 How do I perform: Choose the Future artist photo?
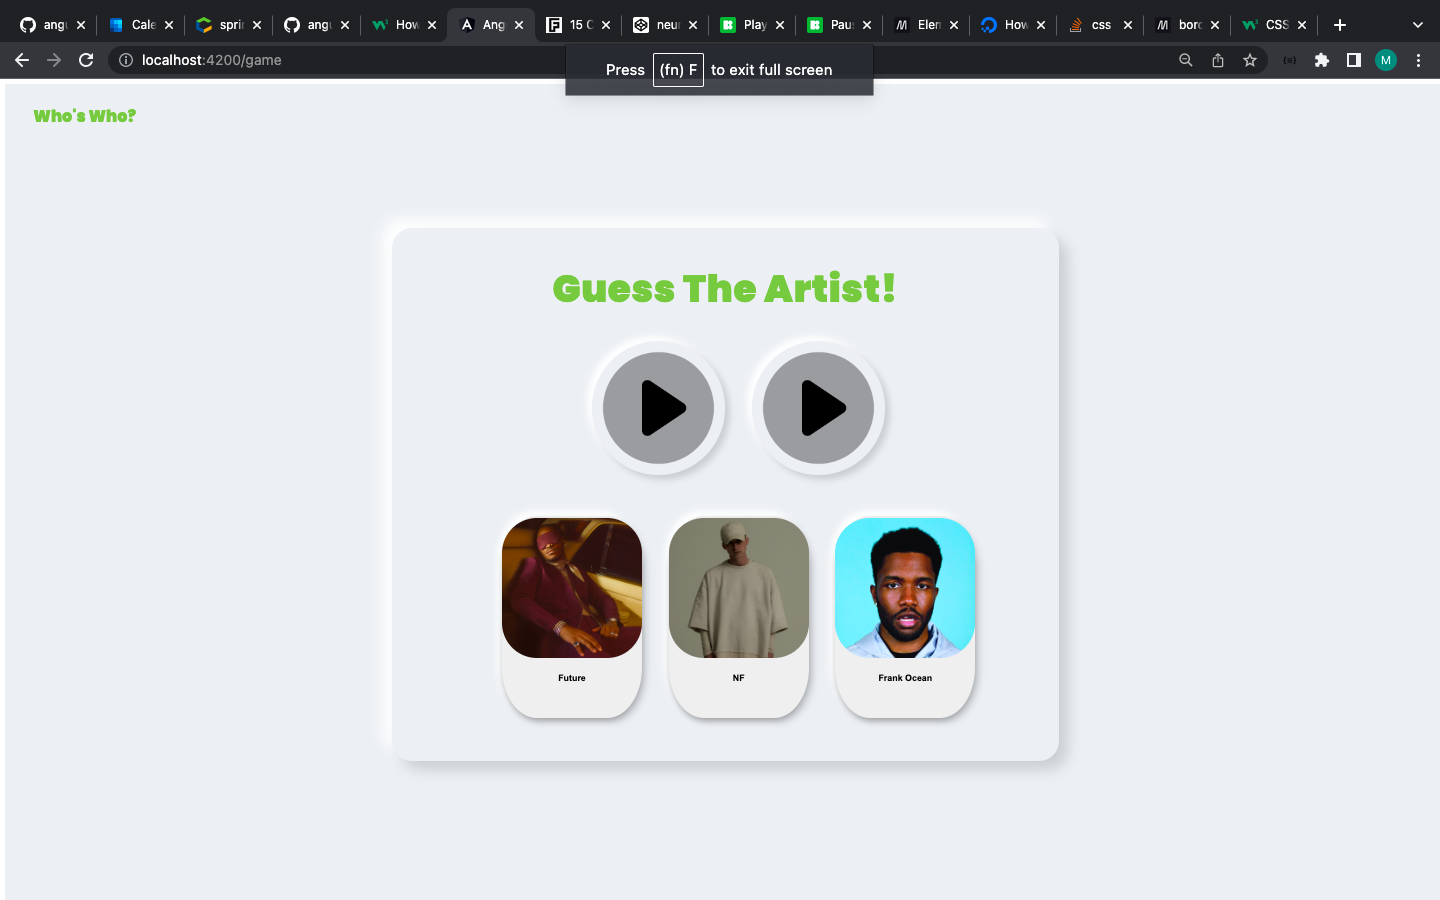[x=572, y=588]
